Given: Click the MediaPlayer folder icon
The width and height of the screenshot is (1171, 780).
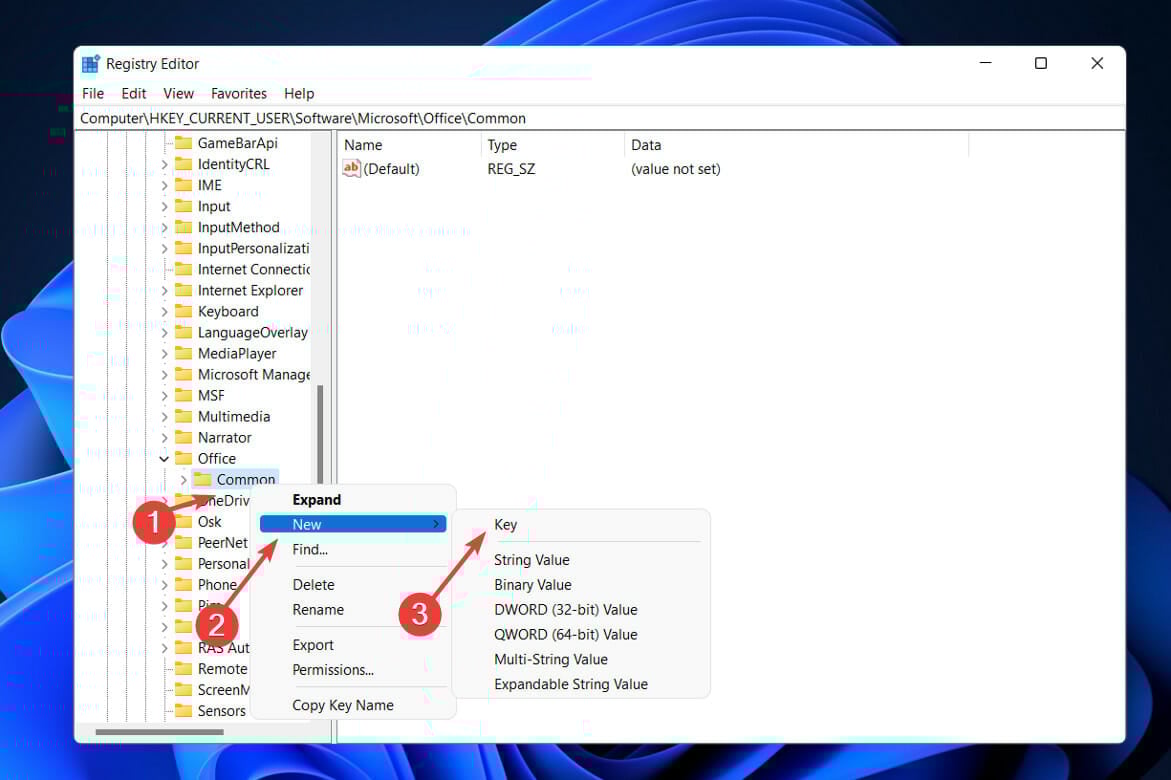Looking at the screenshot, I should (x=184, y=353).
